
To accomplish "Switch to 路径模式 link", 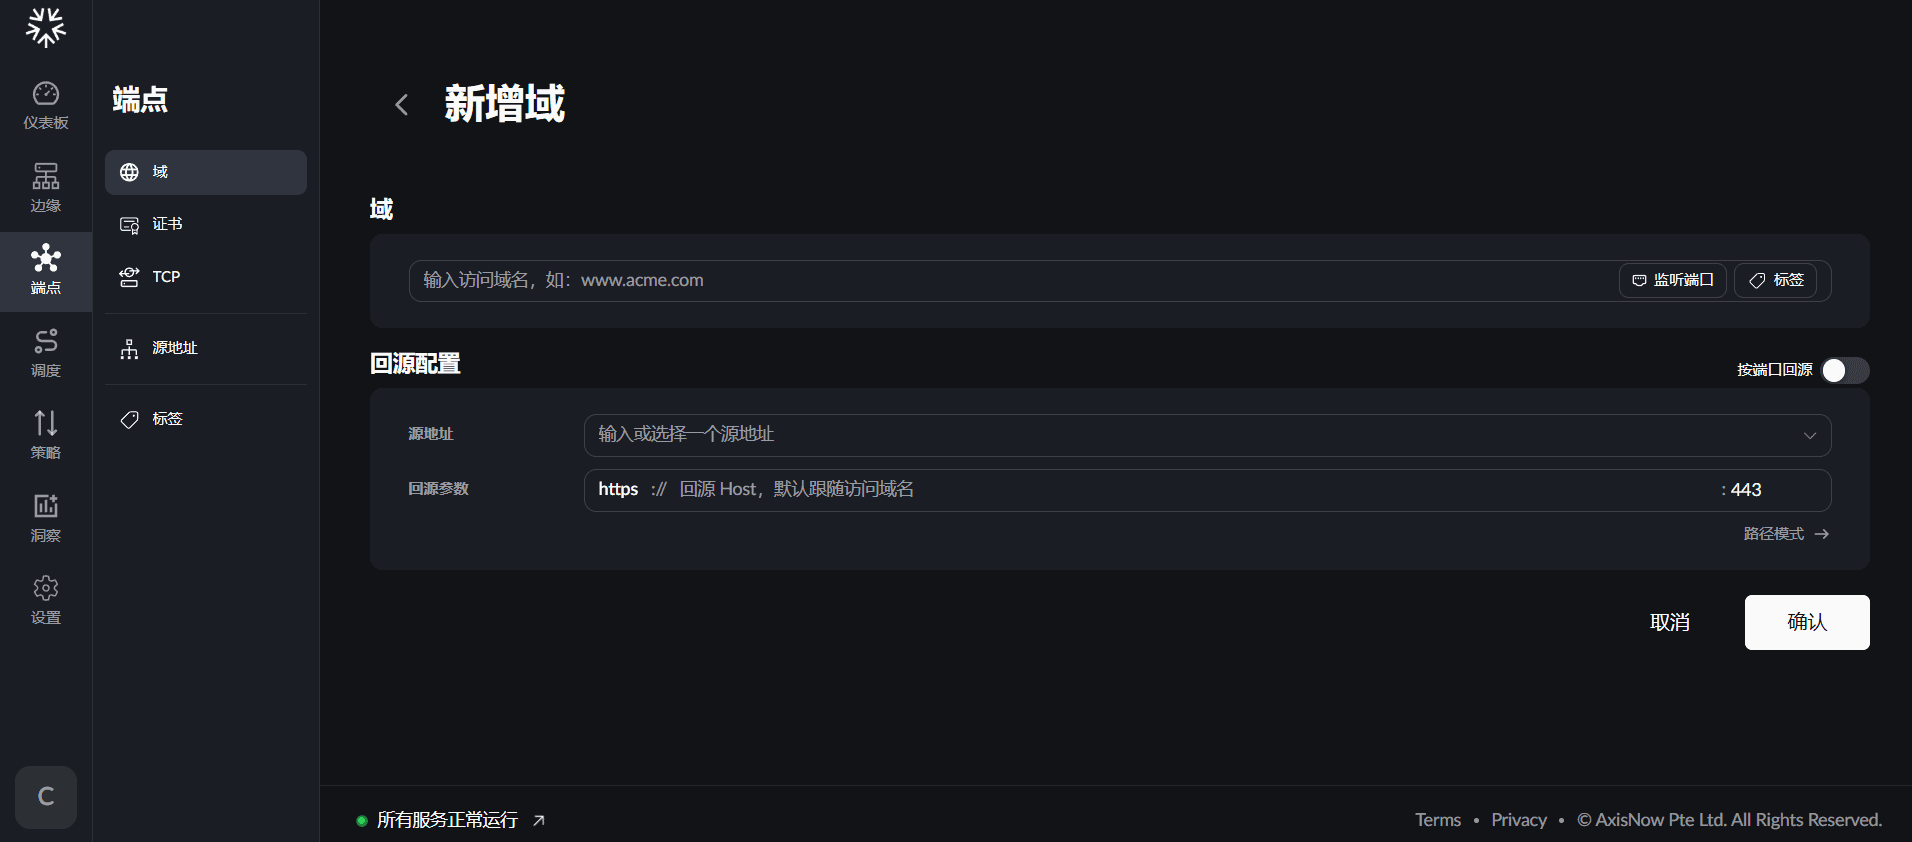I will (1786, 534).
